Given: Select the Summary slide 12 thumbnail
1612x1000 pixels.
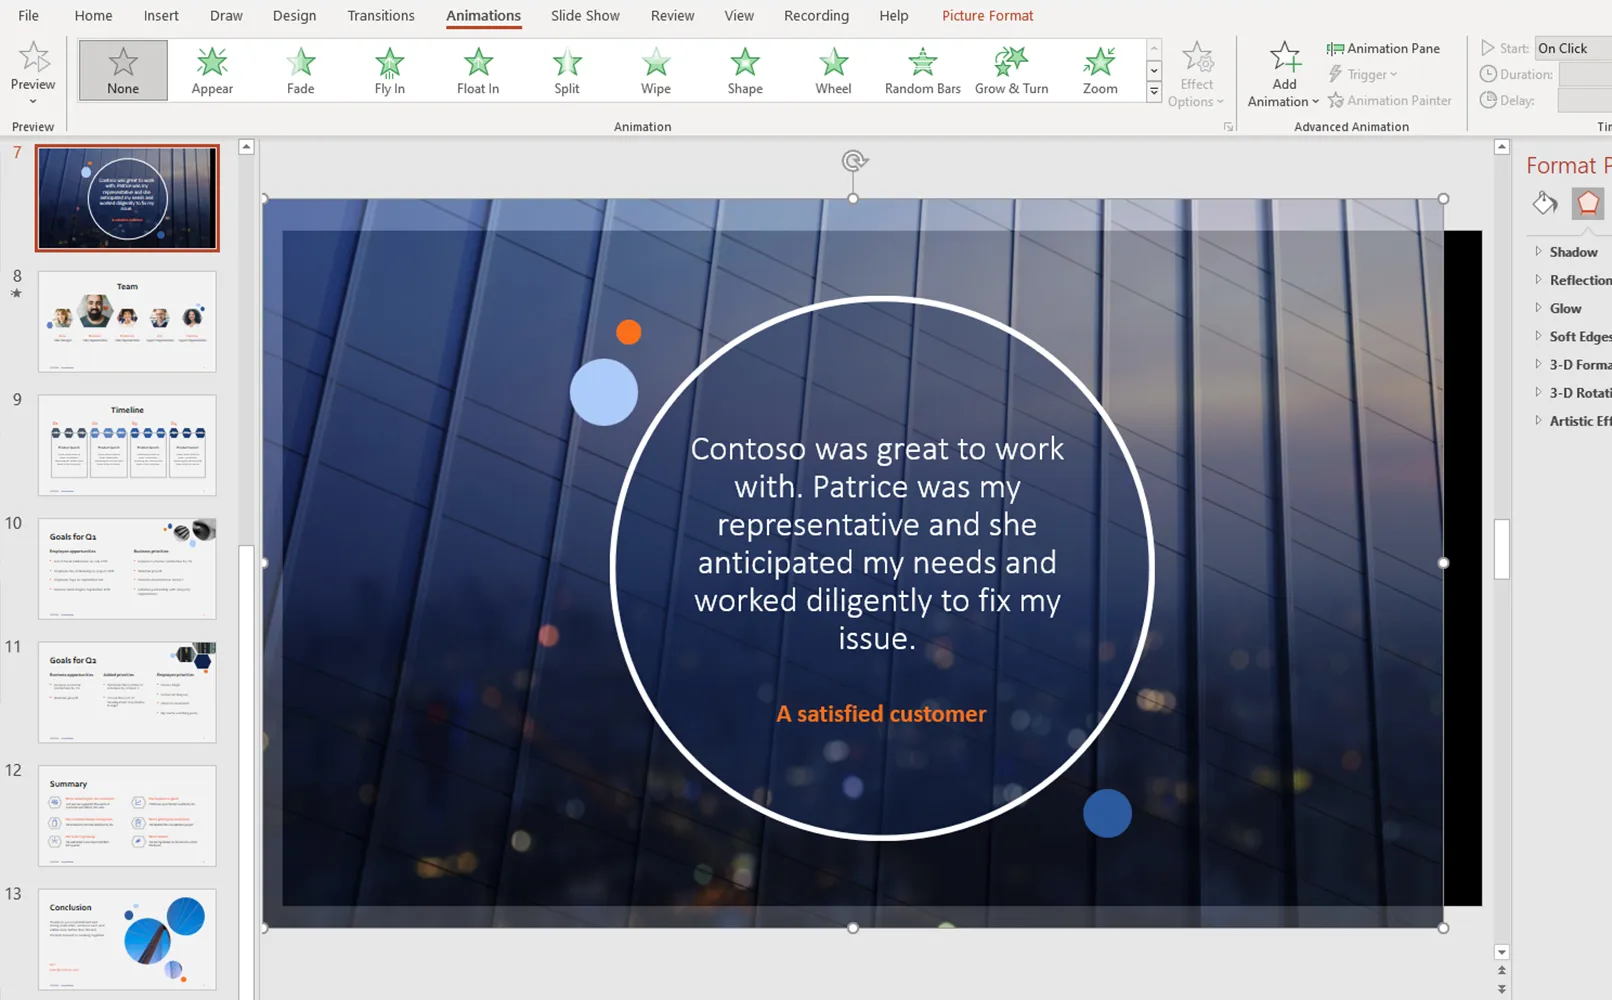Looking at the screenshot, I should click(127, 816).
